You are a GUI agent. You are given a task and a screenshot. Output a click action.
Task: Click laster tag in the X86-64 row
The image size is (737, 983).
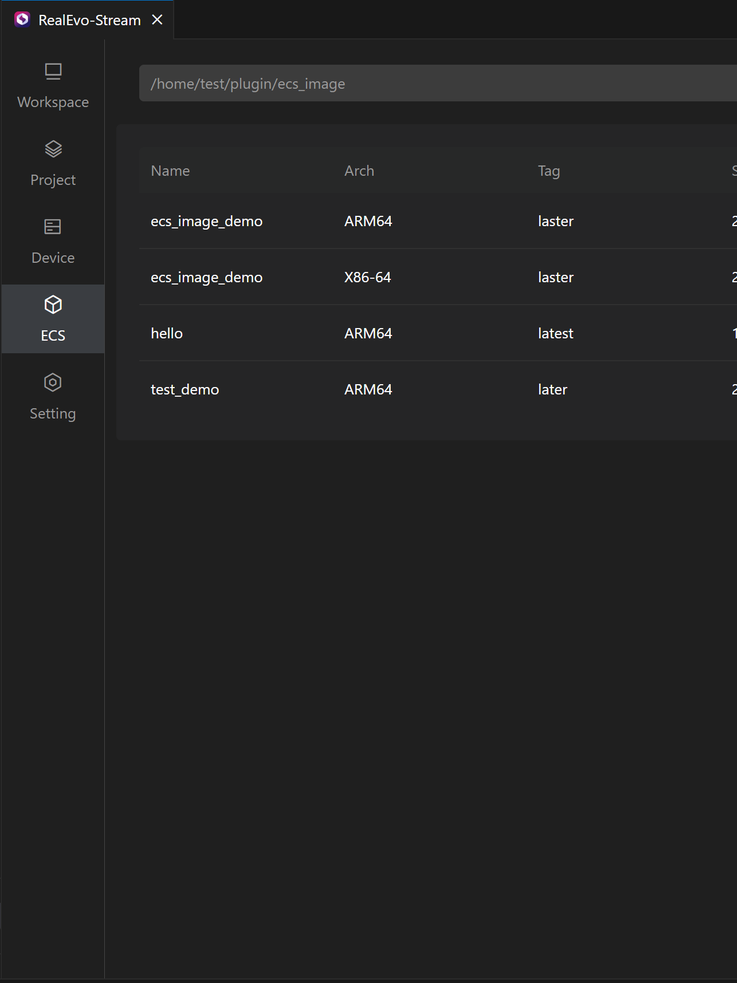coord(555,277)
